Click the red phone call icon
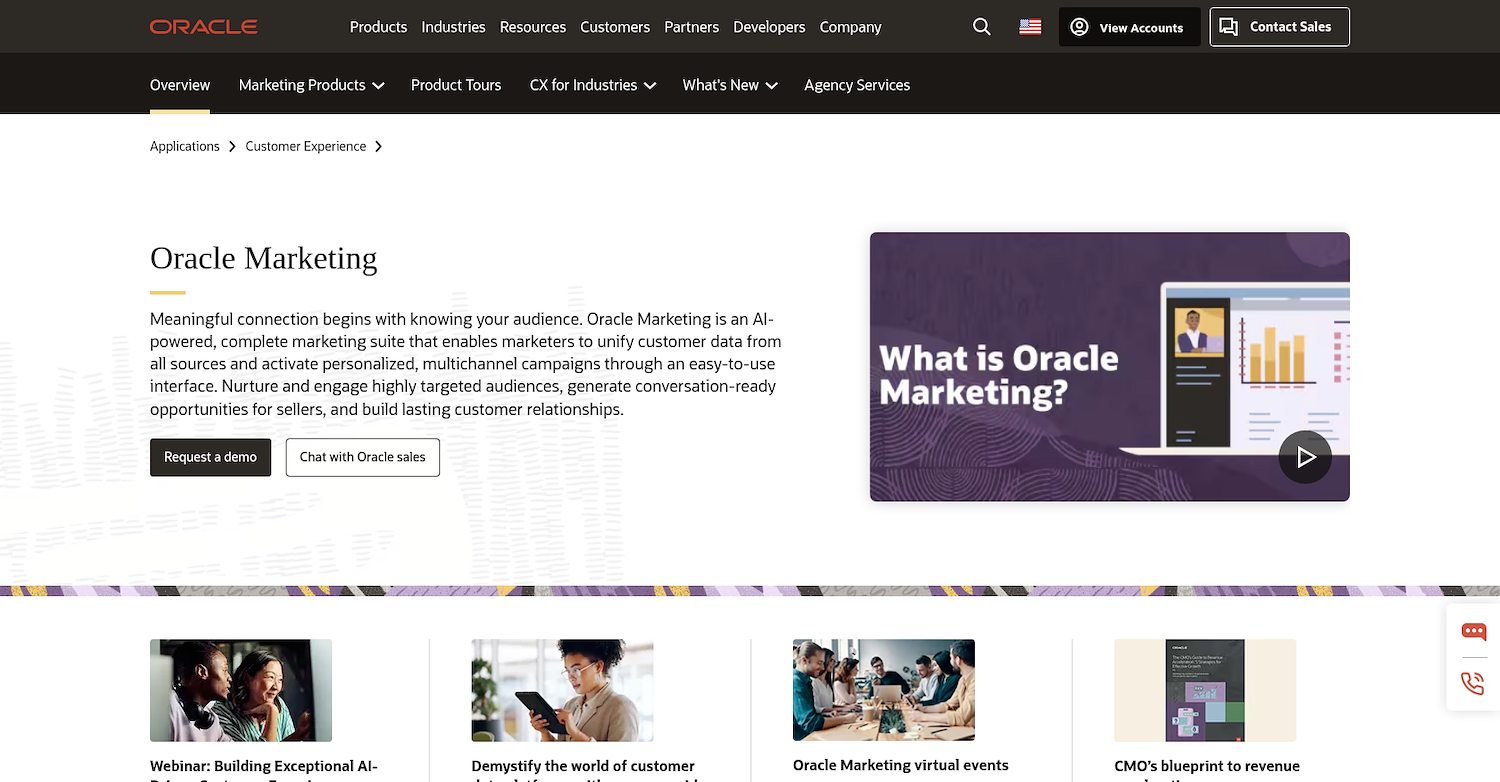 tap(1473, 684)
